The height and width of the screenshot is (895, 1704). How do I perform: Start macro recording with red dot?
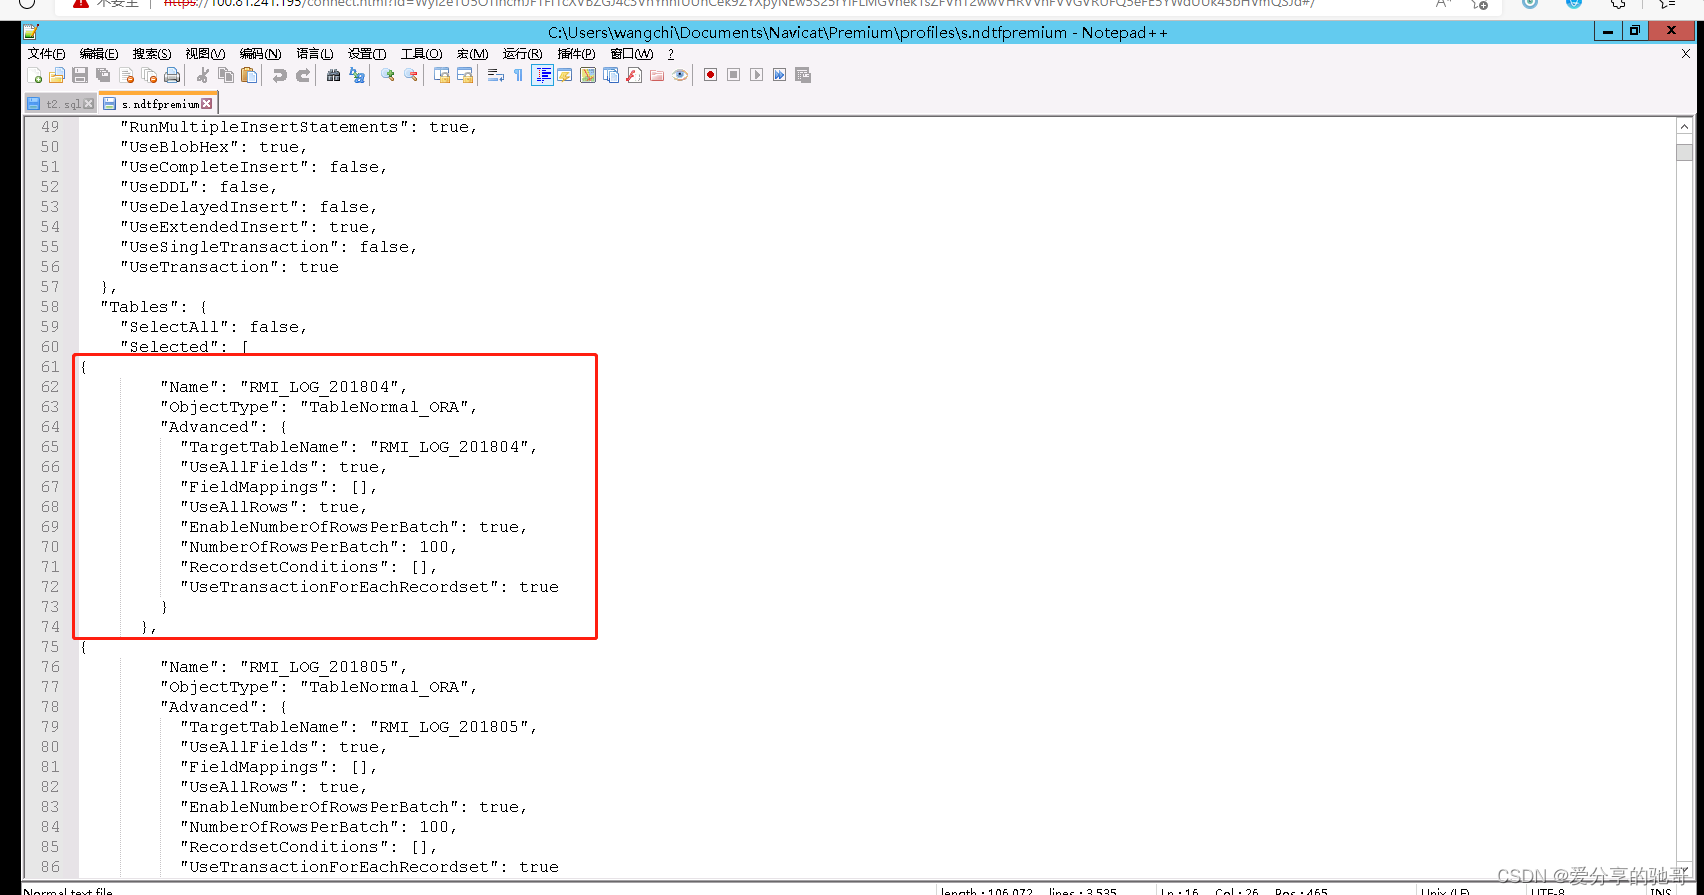coord(711,75)
